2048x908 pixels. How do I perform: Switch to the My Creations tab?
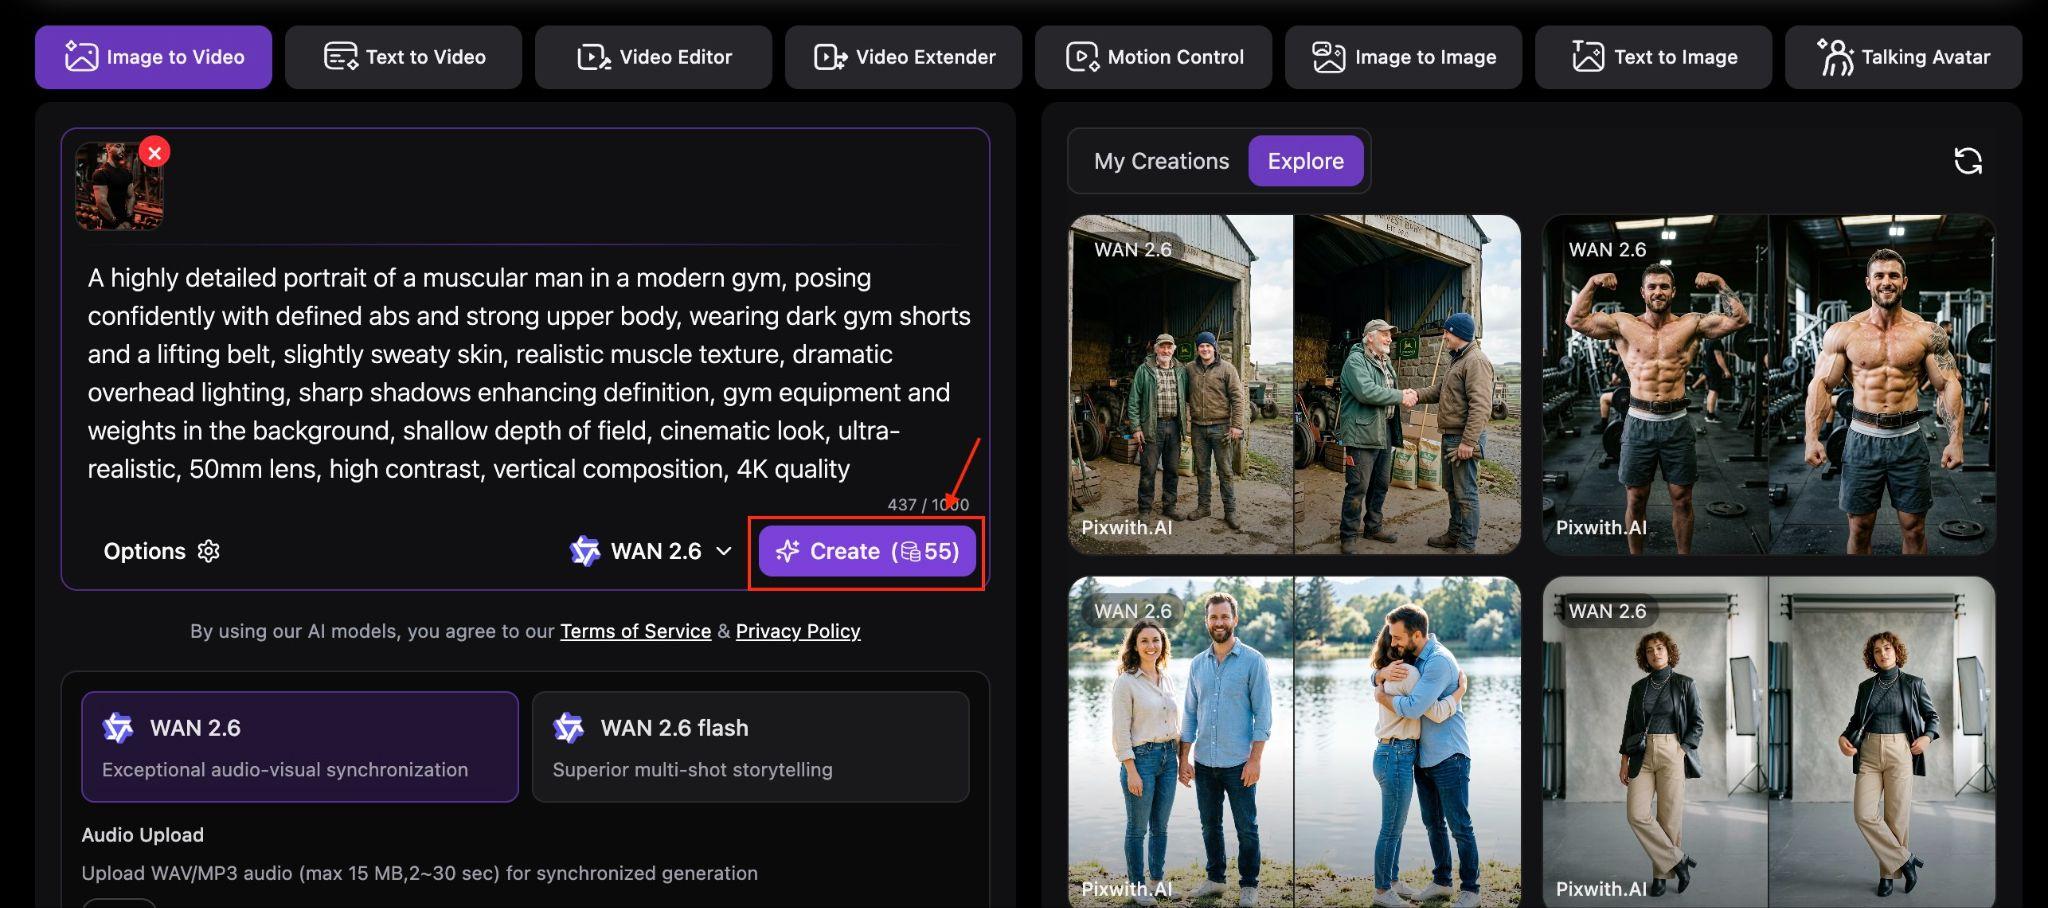(x=1161, y=161)
